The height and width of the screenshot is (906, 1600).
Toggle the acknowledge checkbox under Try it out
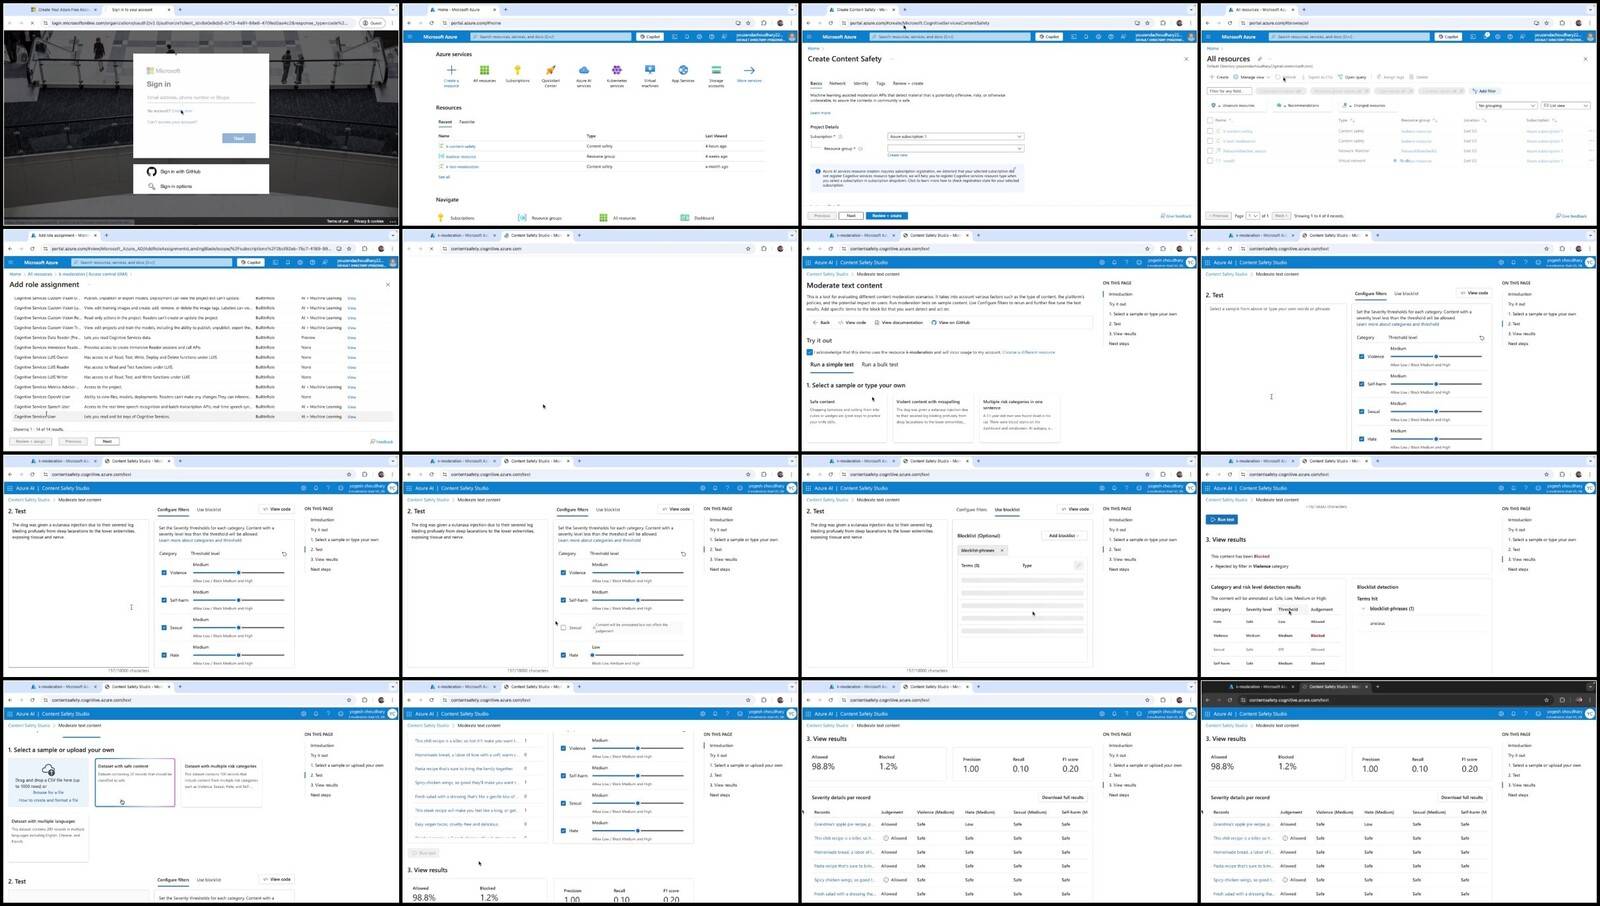click(x=810, y=352)
